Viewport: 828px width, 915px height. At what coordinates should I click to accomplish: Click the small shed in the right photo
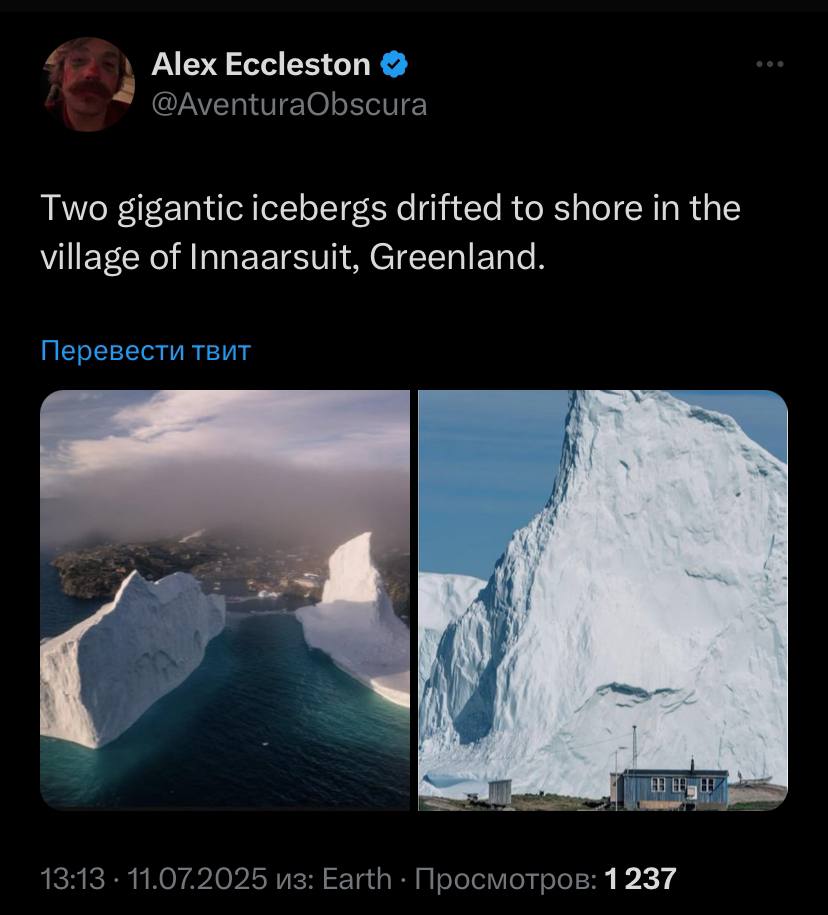coord(499,792)
